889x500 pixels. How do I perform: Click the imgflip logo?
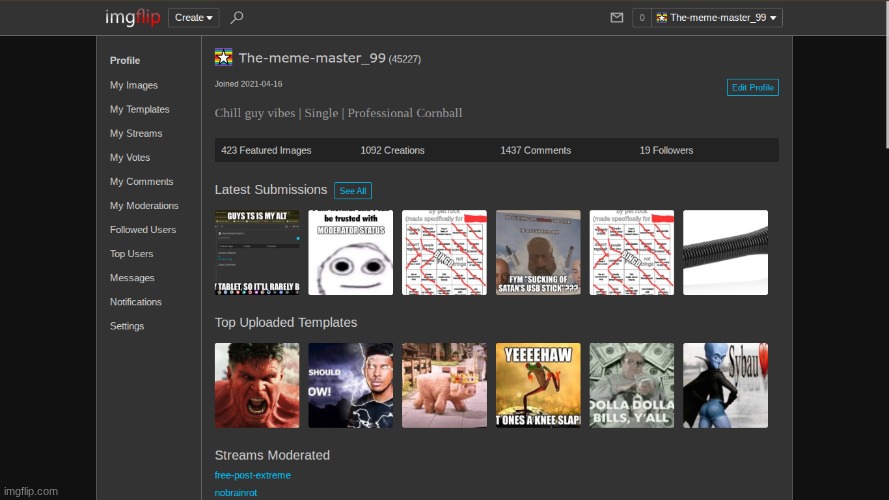(x=132, y=17)
